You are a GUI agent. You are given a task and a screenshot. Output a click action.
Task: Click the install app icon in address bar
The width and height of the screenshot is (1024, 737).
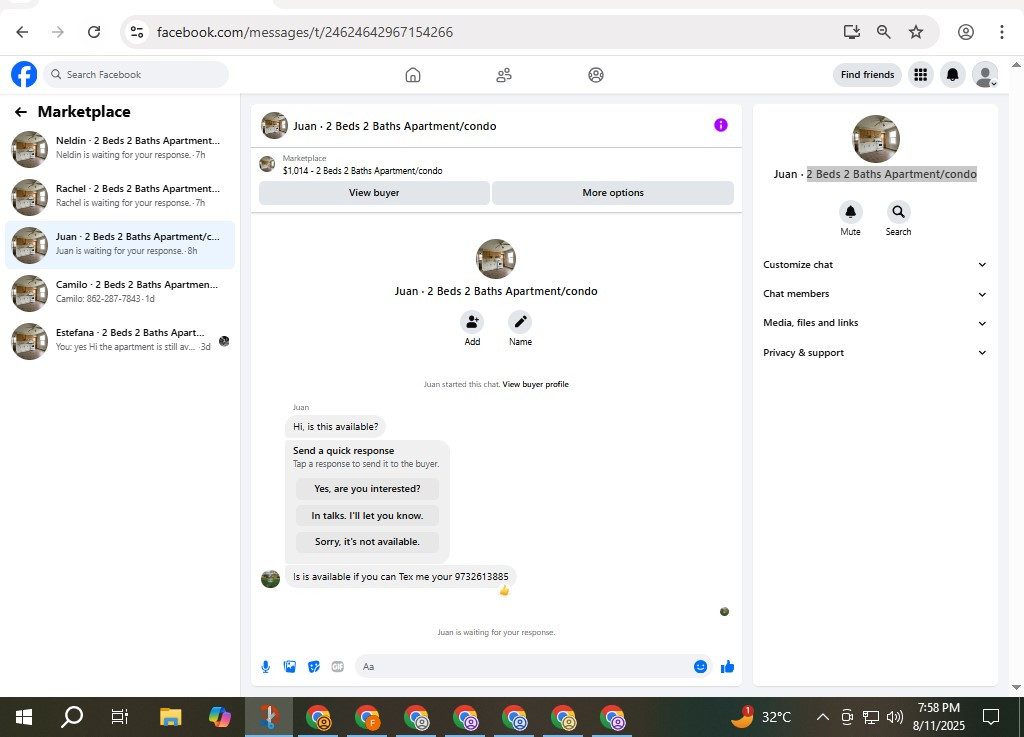(x=851, y=32)
